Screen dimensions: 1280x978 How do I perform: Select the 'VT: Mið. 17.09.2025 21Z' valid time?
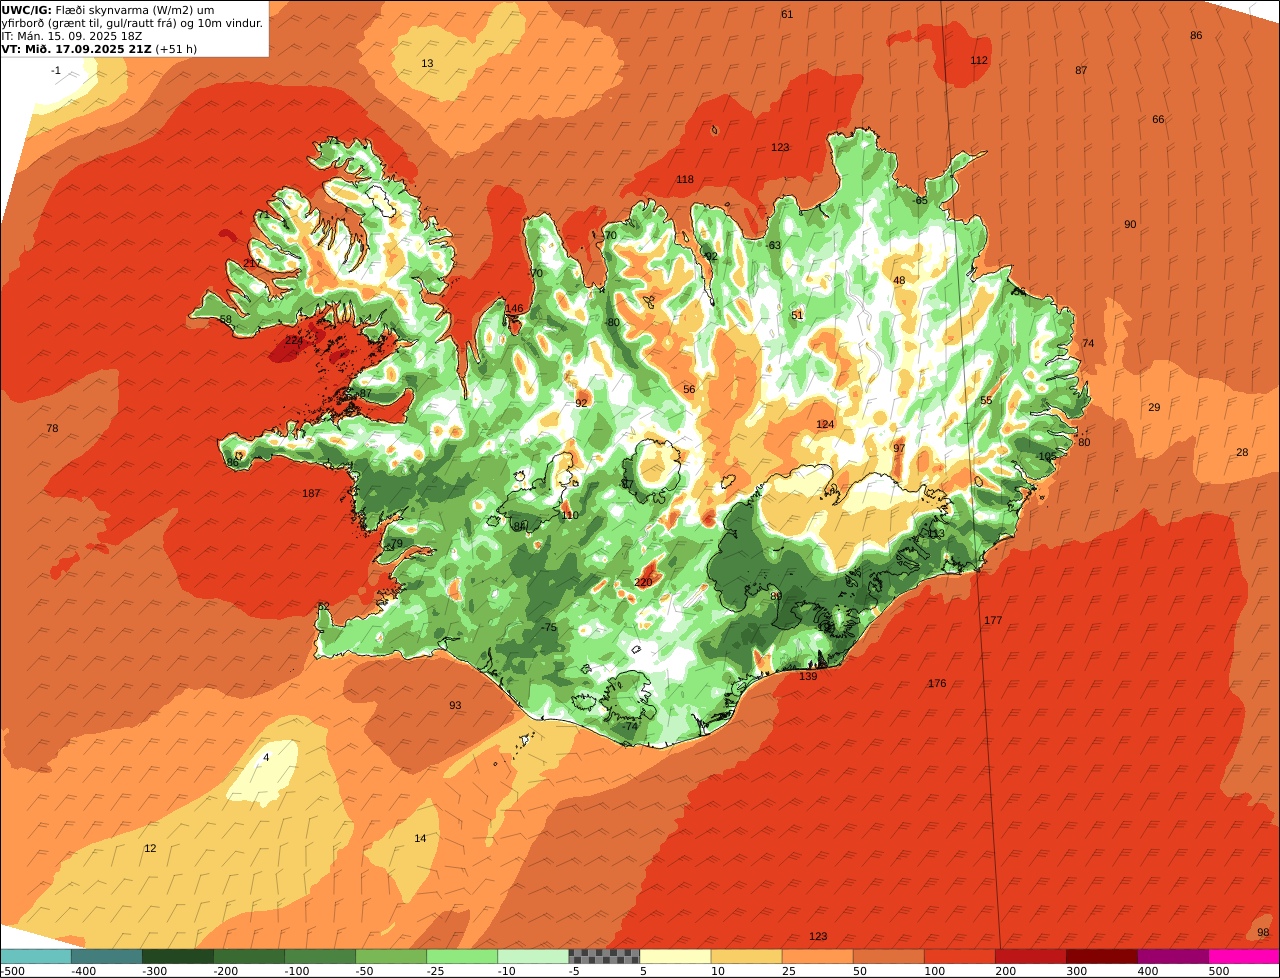[76, 48]
